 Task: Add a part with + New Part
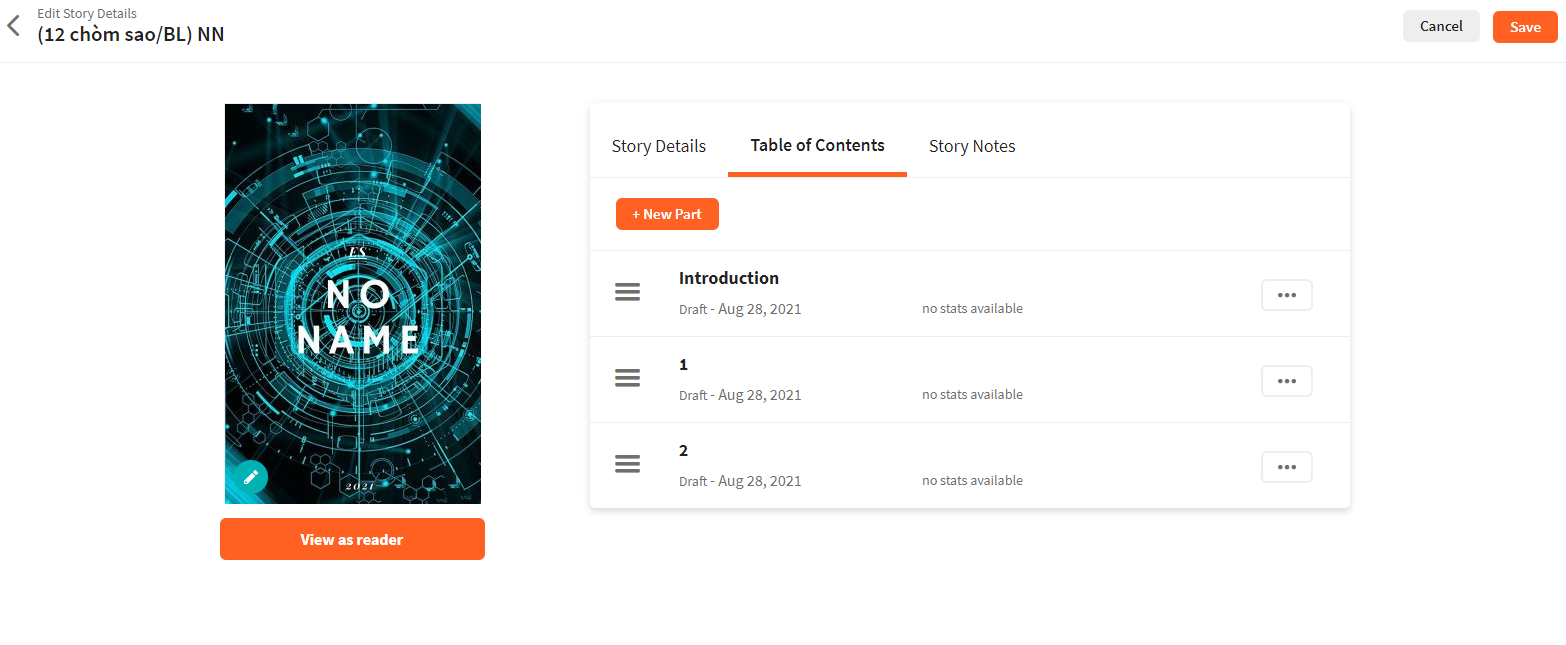pos(667,214)
